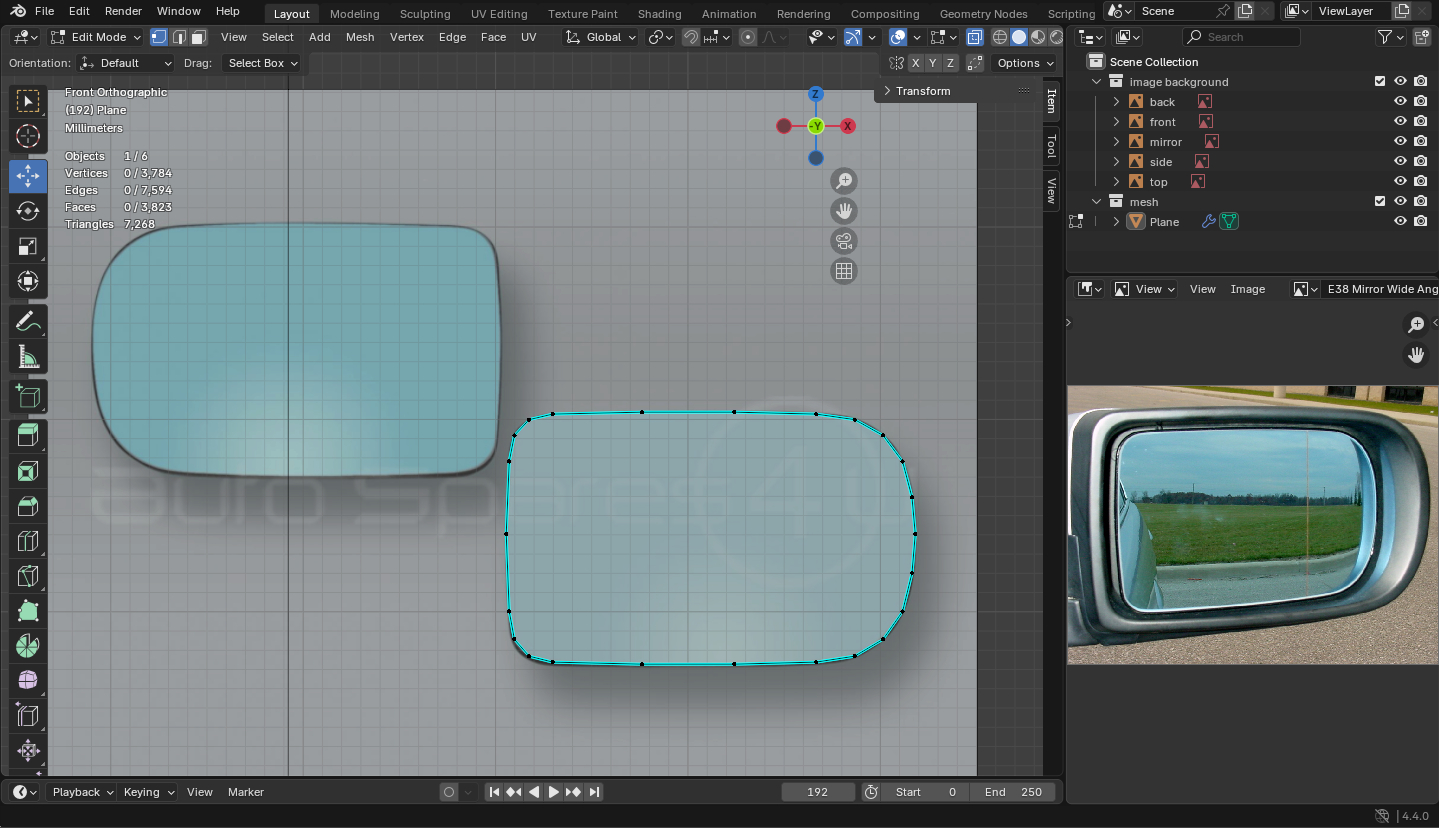Viewport: 1439px width, 828px height.
Task: Click the red X axis on the navigation gizmo
Action: [848, 126]
